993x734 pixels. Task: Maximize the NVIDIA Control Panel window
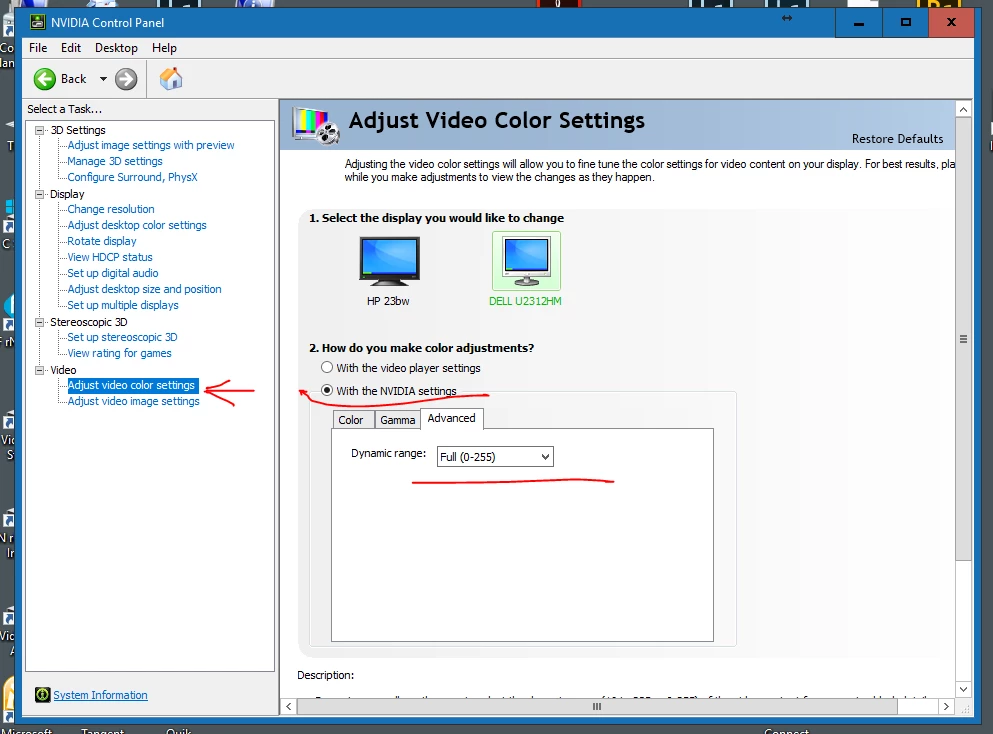coord(906,23)
